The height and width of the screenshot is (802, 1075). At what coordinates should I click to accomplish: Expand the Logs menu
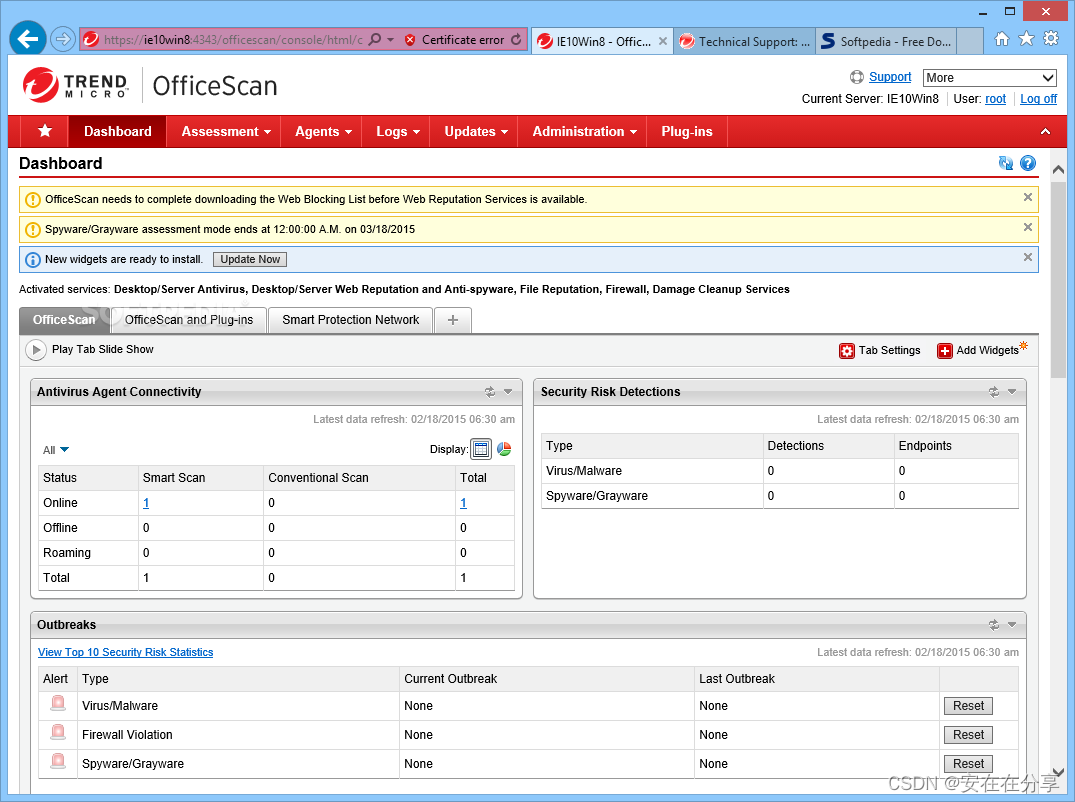(398, 132)
